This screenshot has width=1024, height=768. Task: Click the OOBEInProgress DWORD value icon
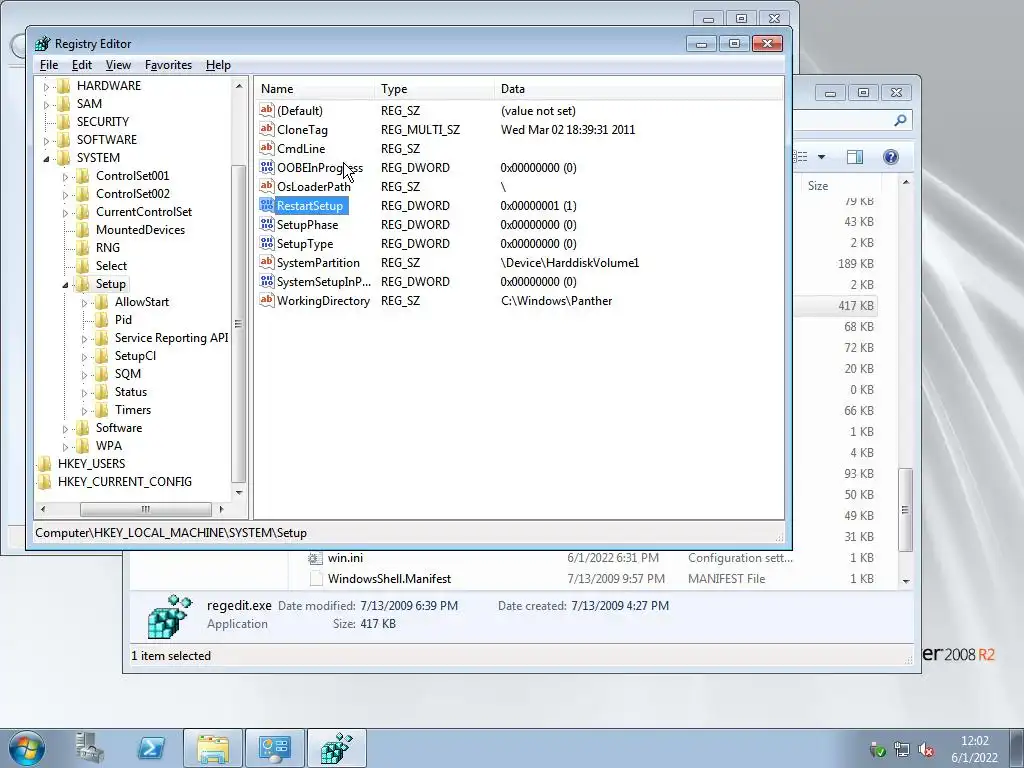266,167
